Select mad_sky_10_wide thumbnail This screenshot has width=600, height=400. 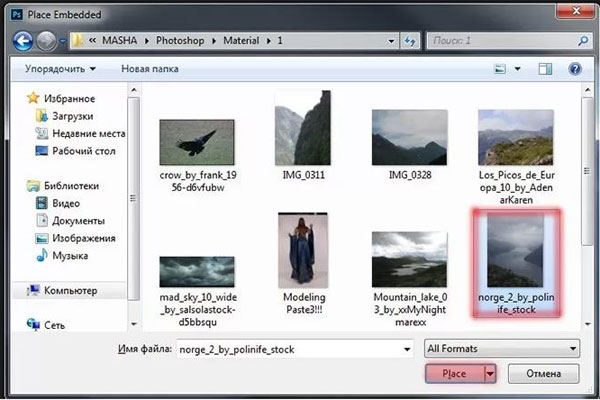coord(197,272)
